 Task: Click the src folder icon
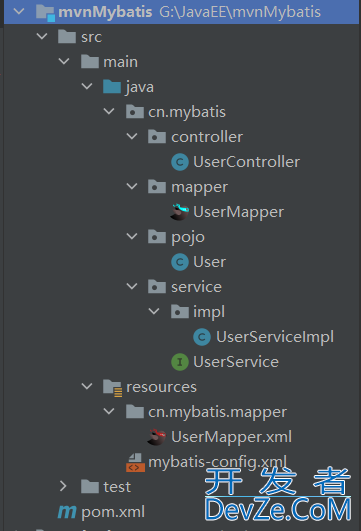click(67, 37)
